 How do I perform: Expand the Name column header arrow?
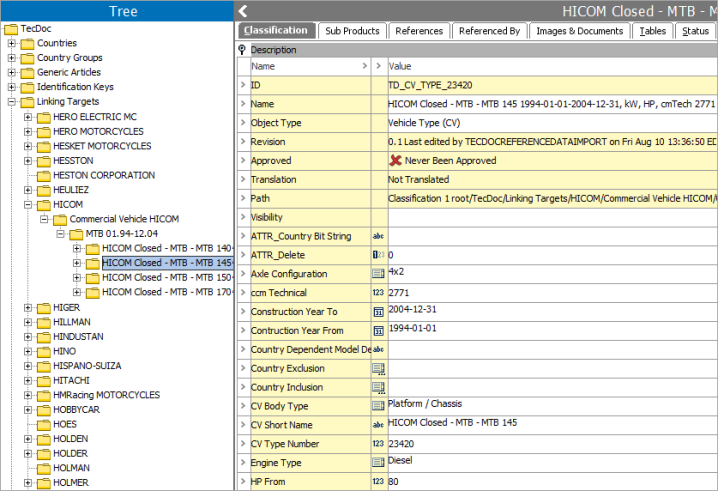[364, 66]
